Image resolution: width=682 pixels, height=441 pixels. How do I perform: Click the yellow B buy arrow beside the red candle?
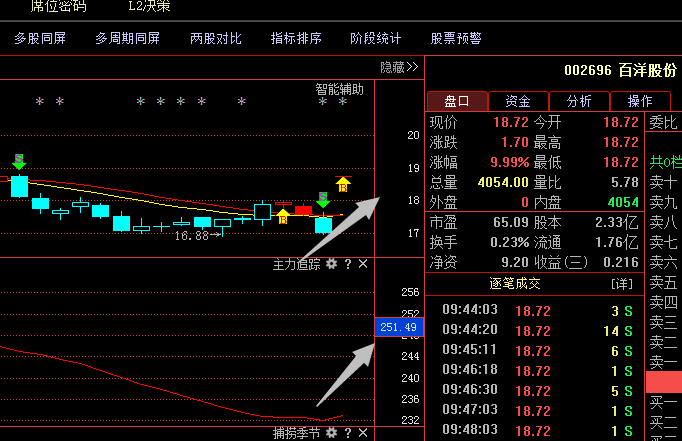pos(283,216)
